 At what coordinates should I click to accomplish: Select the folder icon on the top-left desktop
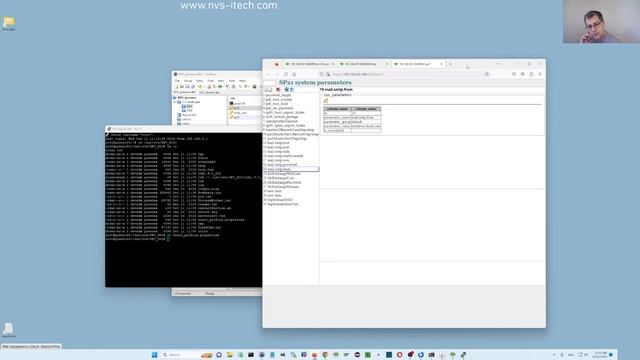tap(9, 23)
